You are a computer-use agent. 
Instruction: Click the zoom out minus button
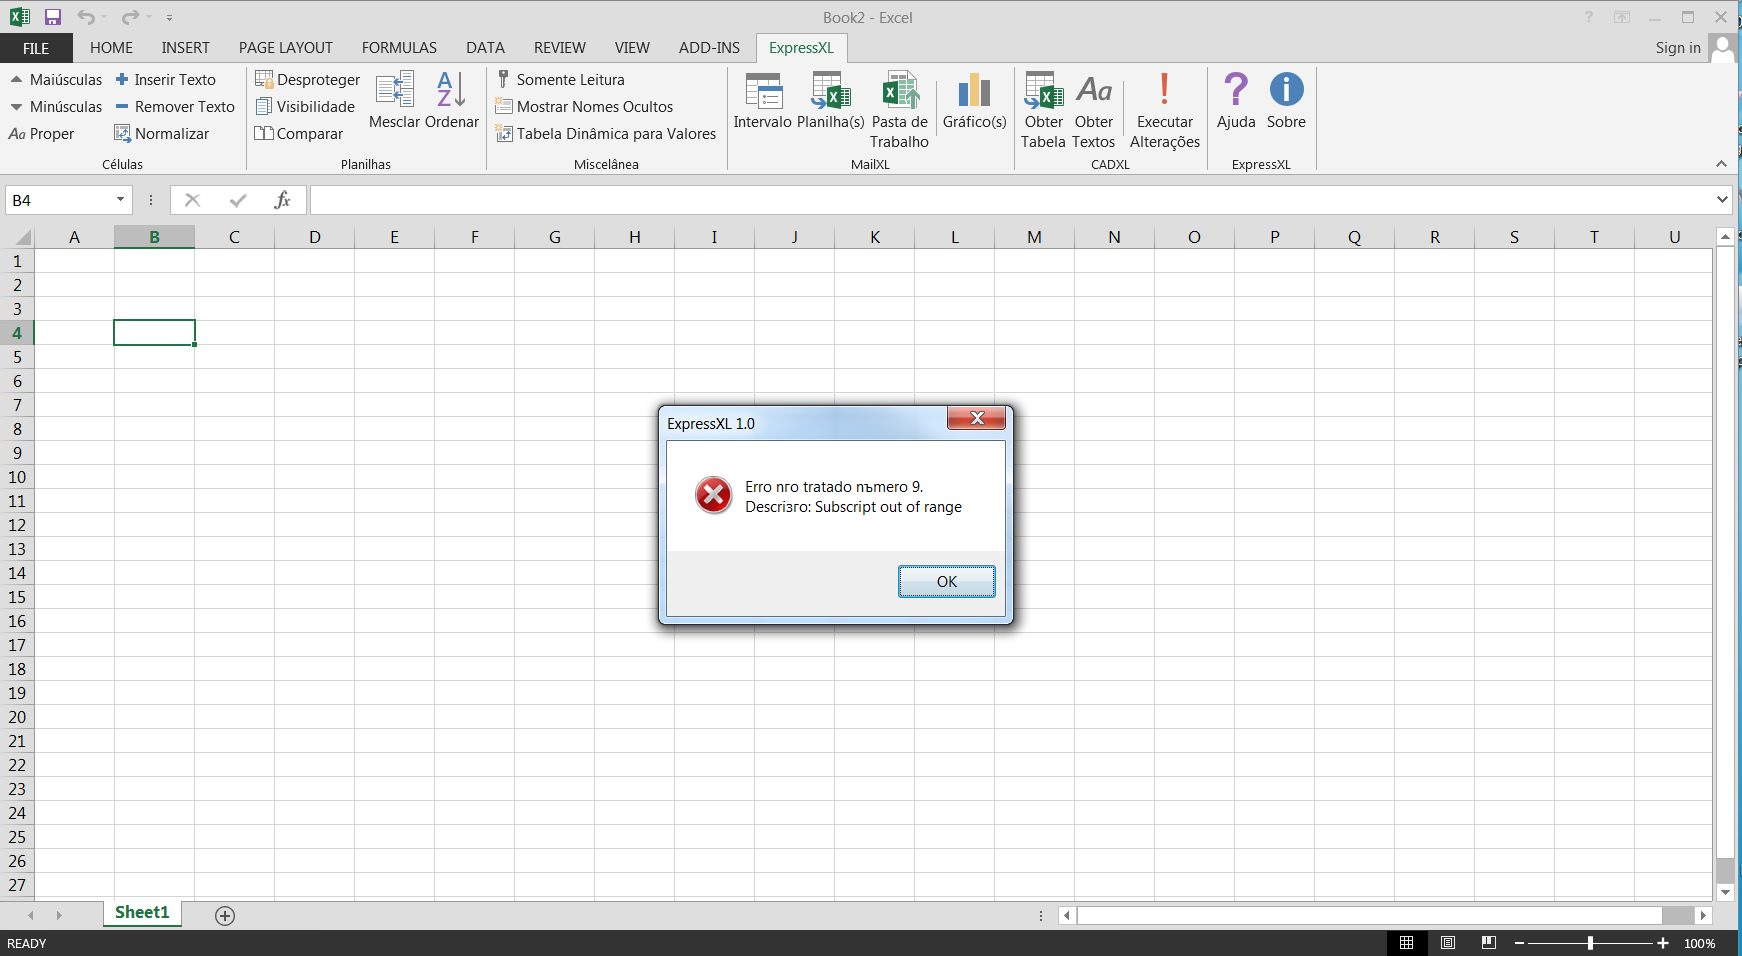pyautogui.click(x=1519, y=943)
